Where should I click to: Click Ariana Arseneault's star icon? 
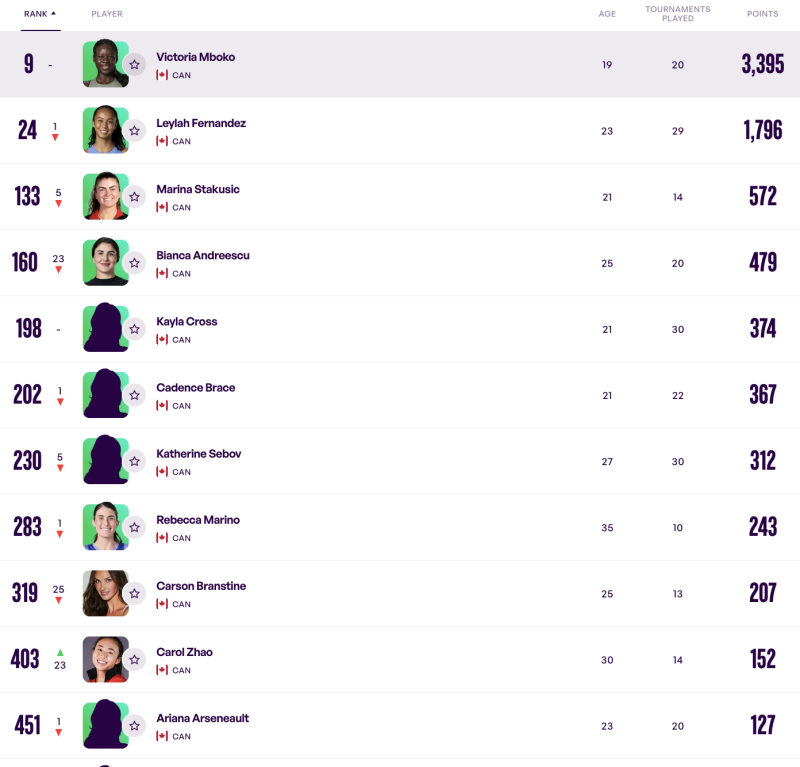pyautogui.click(x=134, y=725)
